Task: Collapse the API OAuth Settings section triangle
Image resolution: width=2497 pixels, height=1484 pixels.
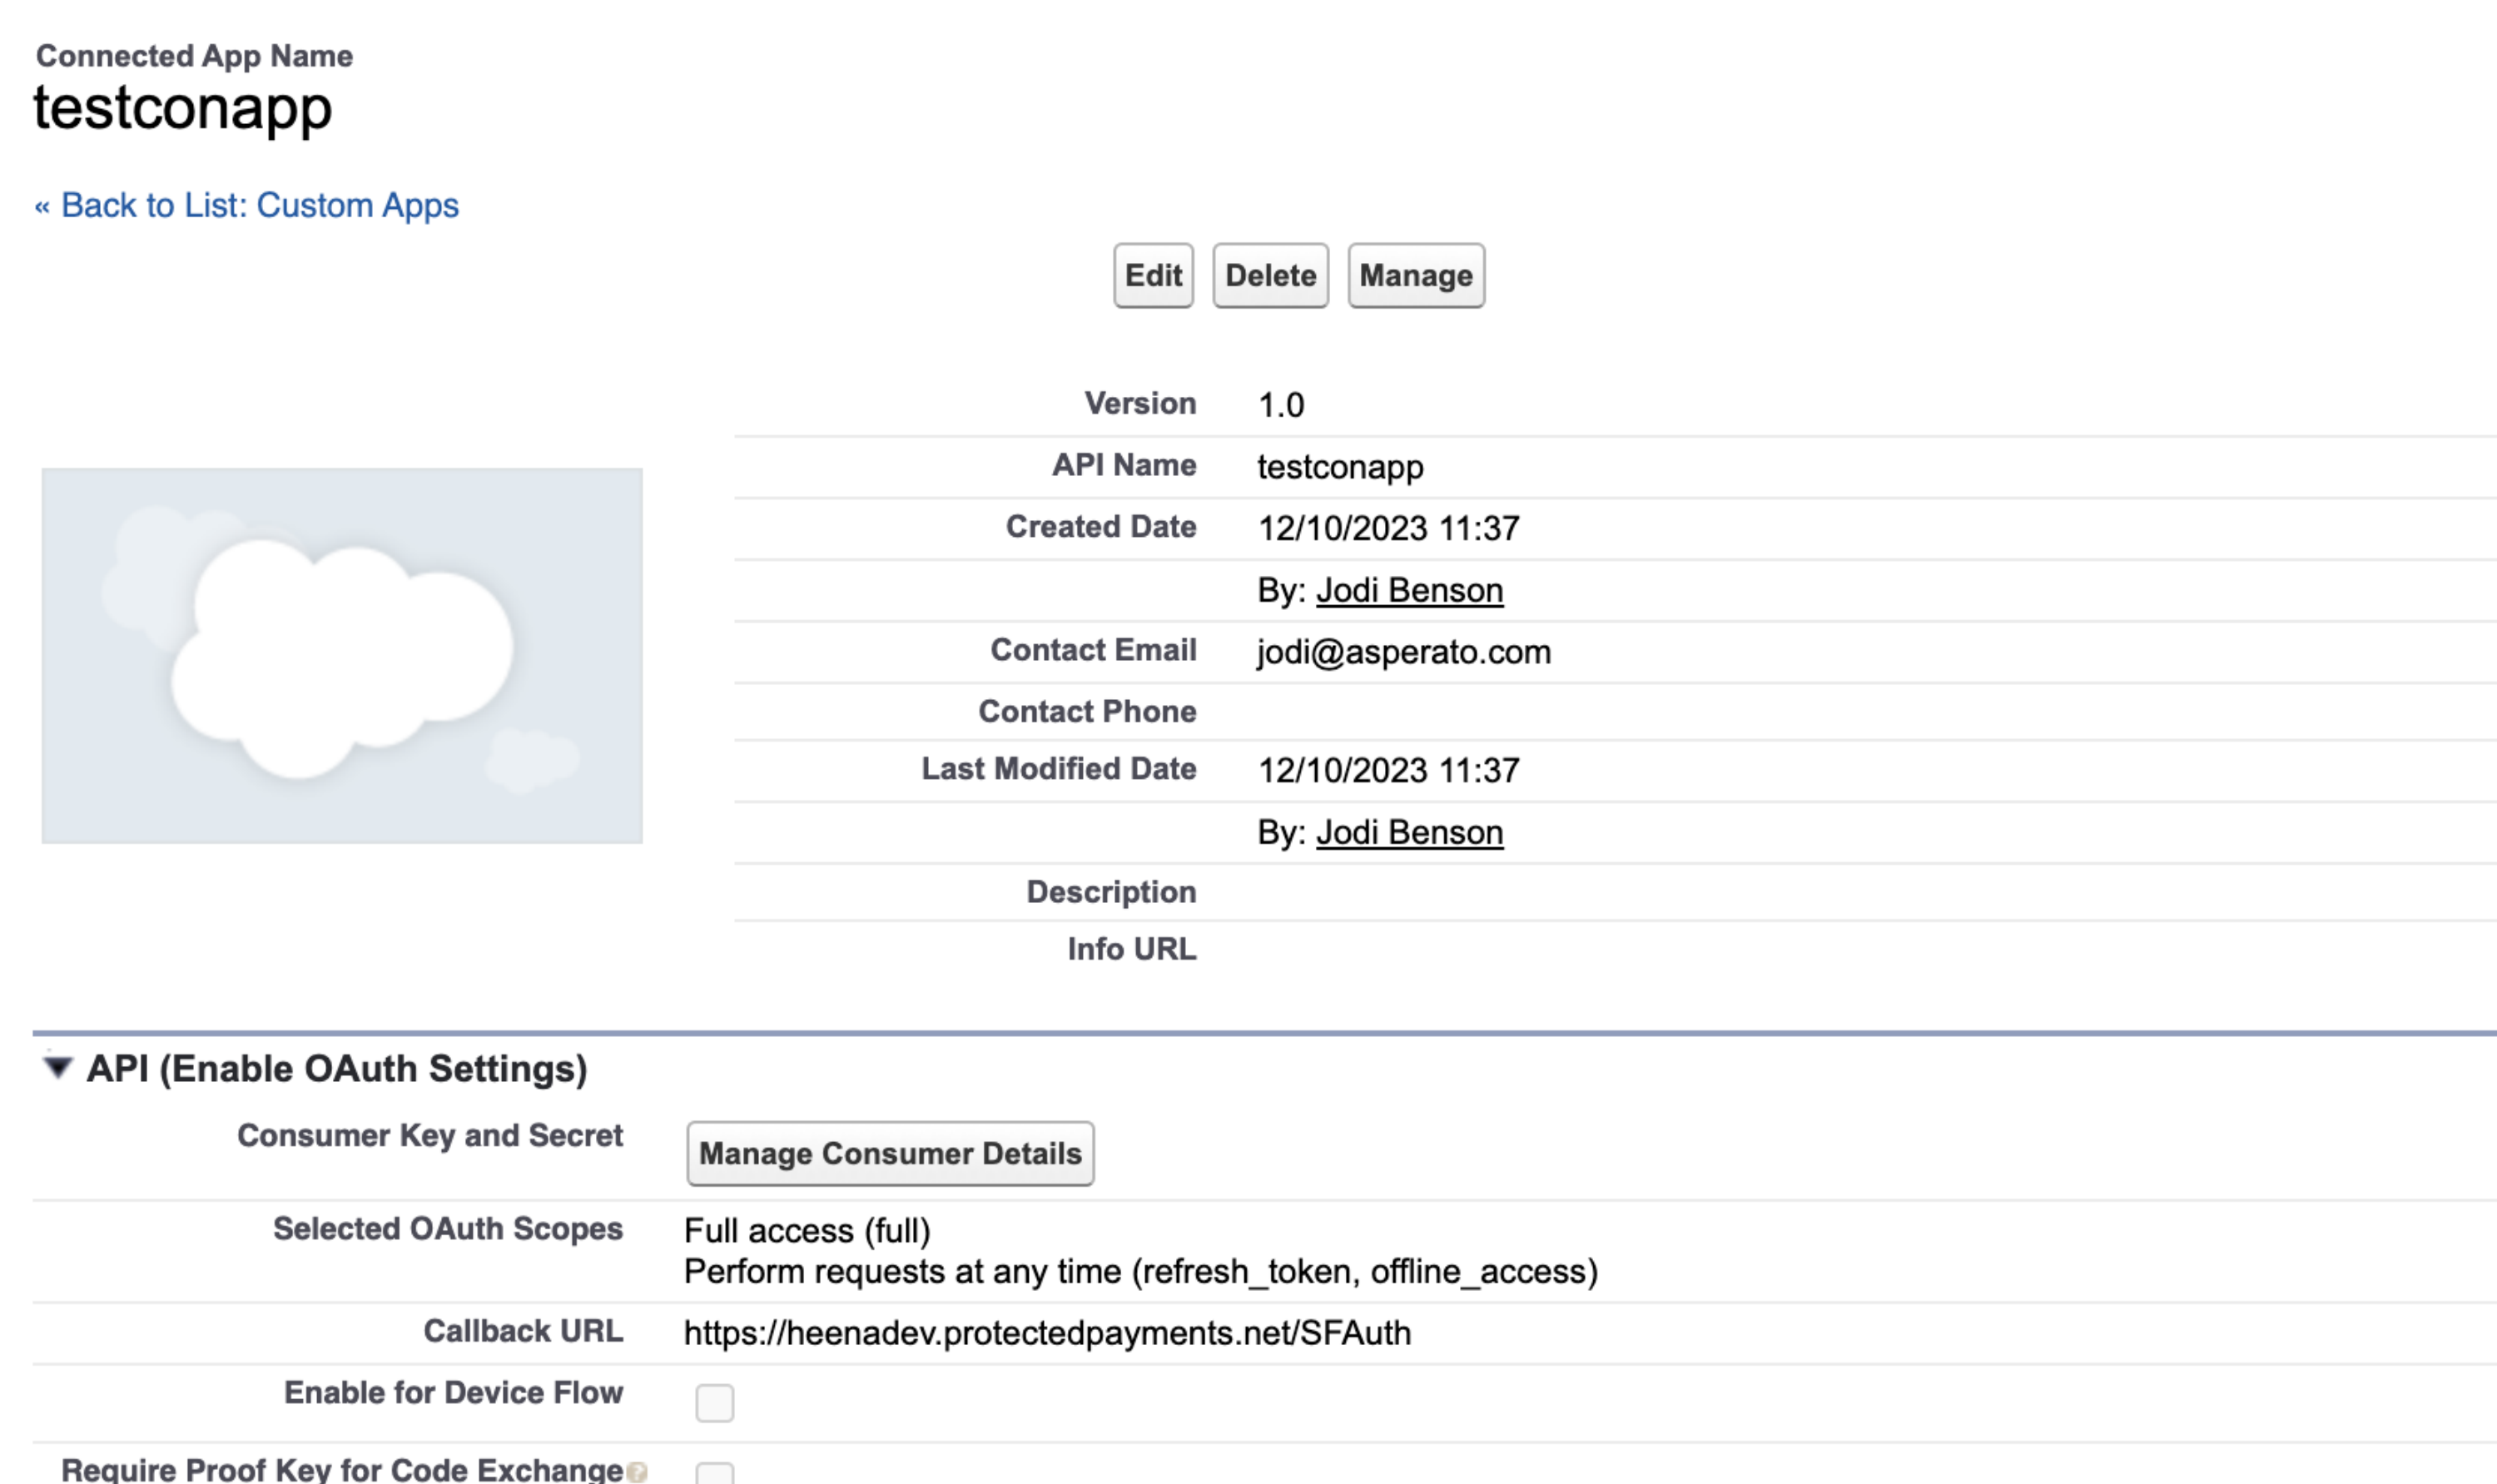Action: (58, 1068)
